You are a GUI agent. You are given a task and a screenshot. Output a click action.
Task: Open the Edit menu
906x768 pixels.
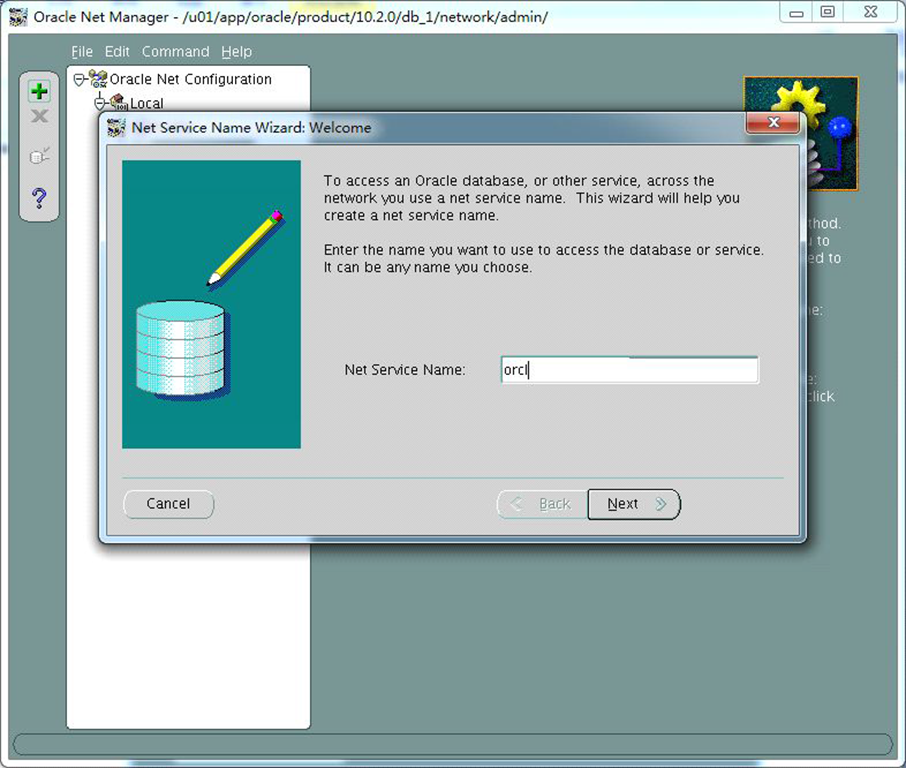(117, 51)
